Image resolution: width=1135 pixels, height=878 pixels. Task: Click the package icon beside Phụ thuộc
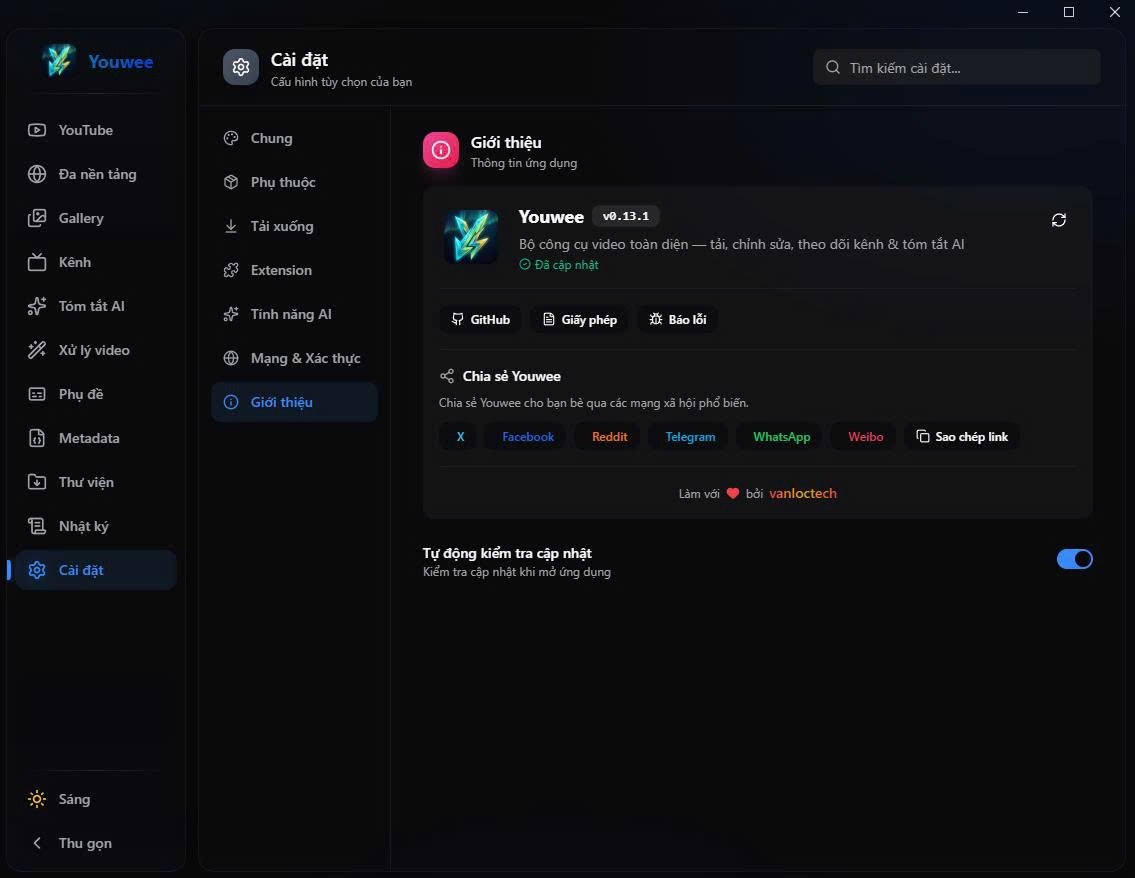pos(231,182)
